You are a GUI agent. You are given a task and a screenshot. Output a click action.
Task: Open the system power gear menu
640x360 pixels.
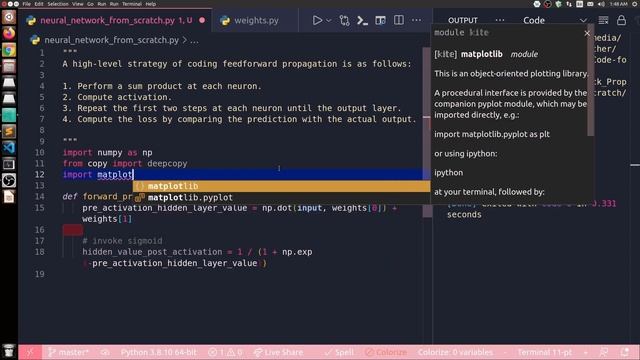tap(635, 4)
